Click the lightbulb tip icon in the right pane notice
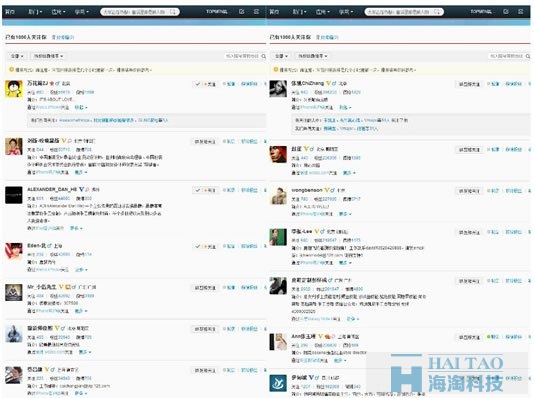Image resolution: width=534 pixels, height=398 pixels. point(276,69)
